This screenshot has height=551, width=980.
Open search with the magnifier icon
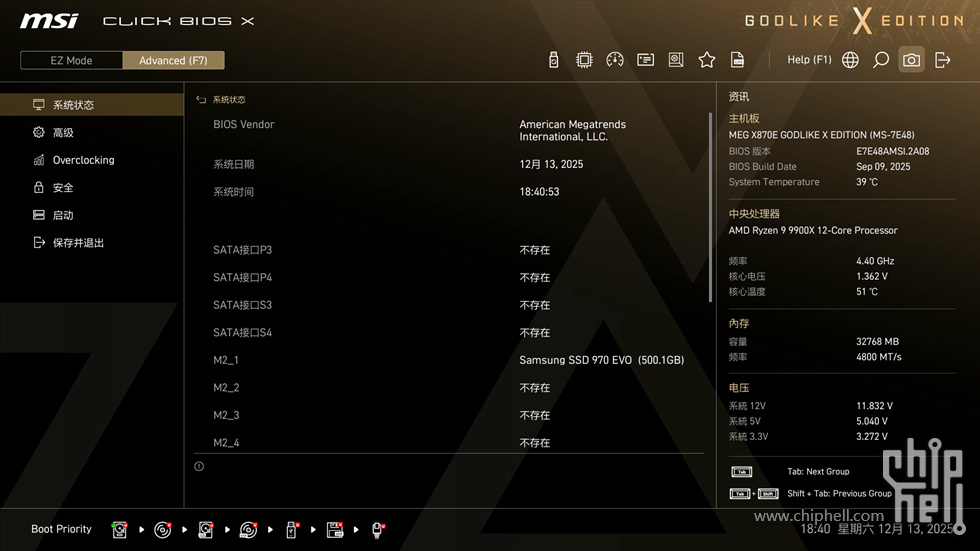(881, 60)
